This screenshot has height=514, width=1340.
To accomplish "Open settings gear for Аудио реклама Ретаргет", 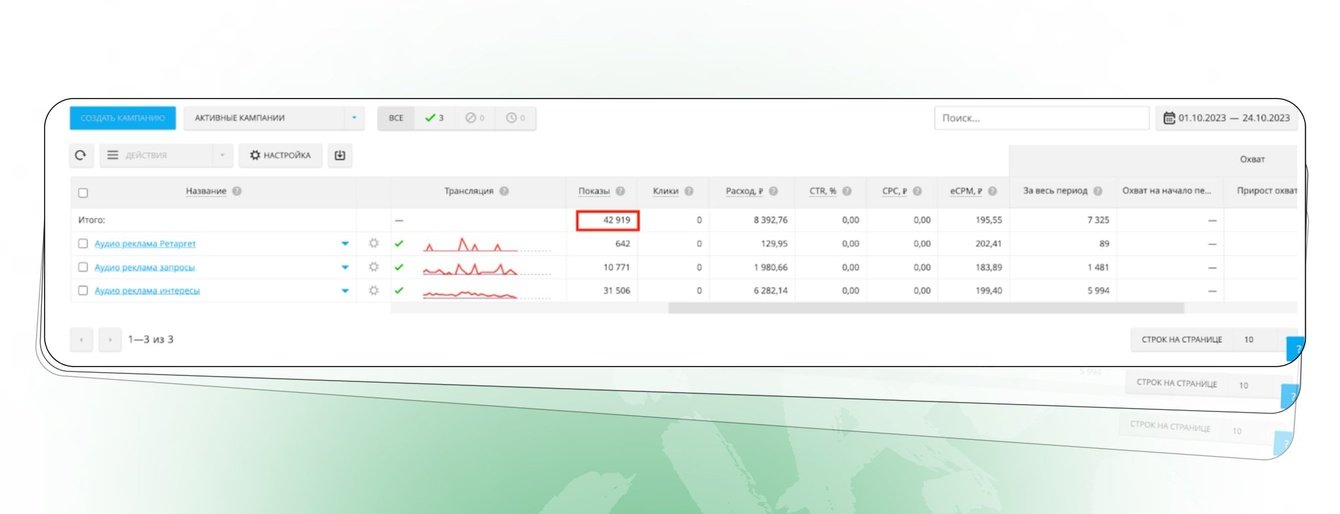I will pyautogui.click(x=374, y=243).
